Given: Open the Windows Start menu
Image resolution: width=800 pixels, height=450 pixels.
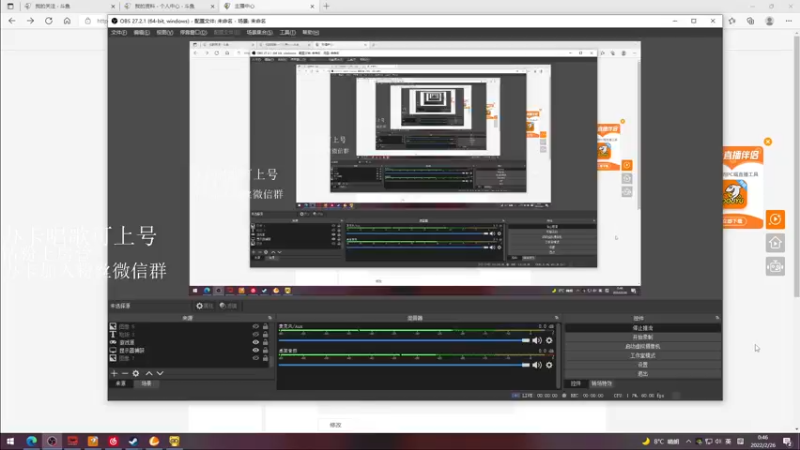Looking at the screenshot, I should (x=10, y=441).
